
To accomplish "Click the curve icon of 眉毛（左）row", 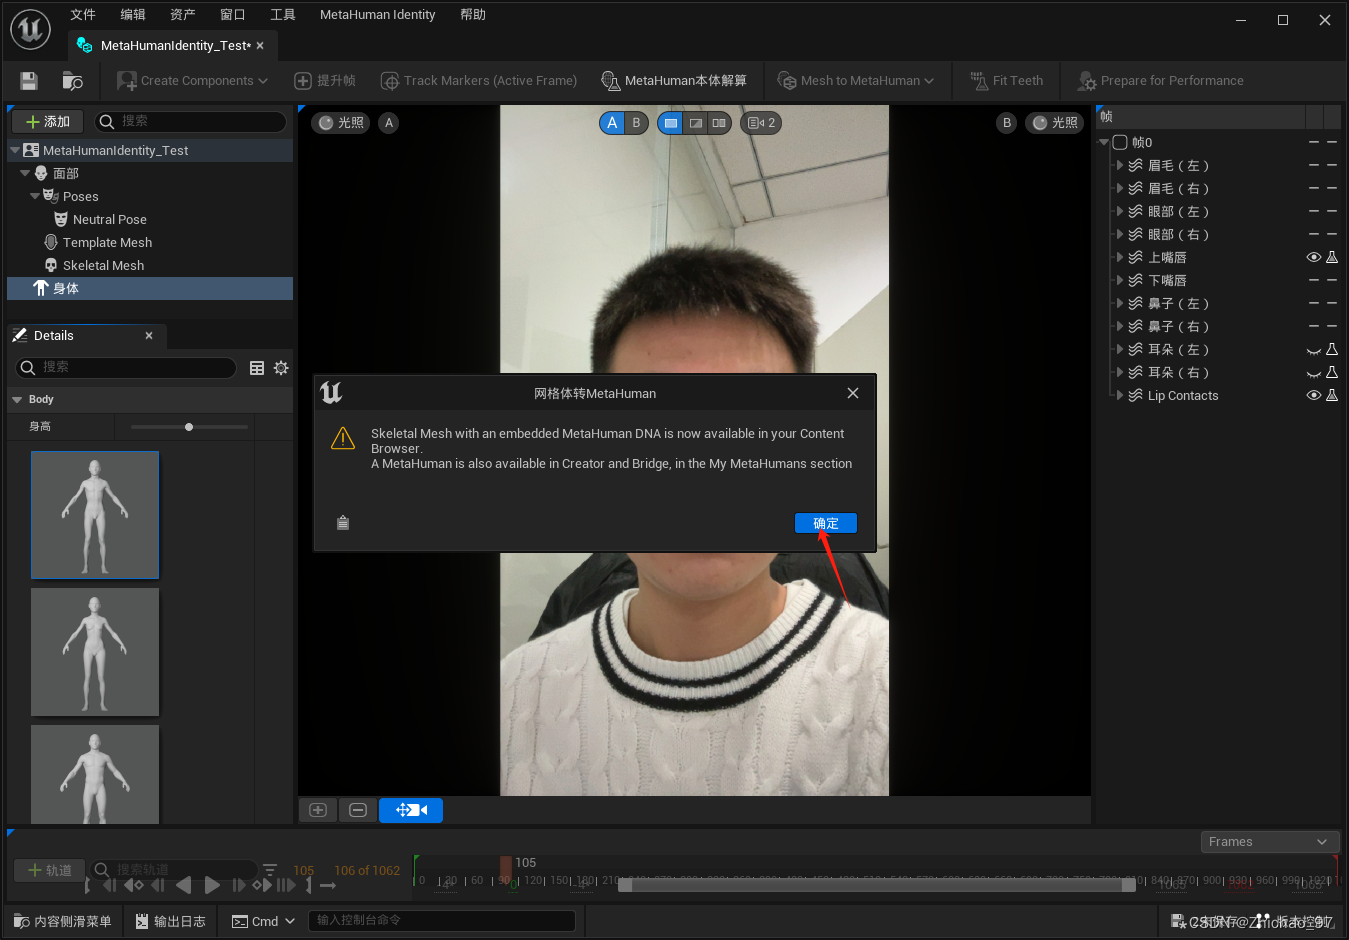I will point(1135,165).
